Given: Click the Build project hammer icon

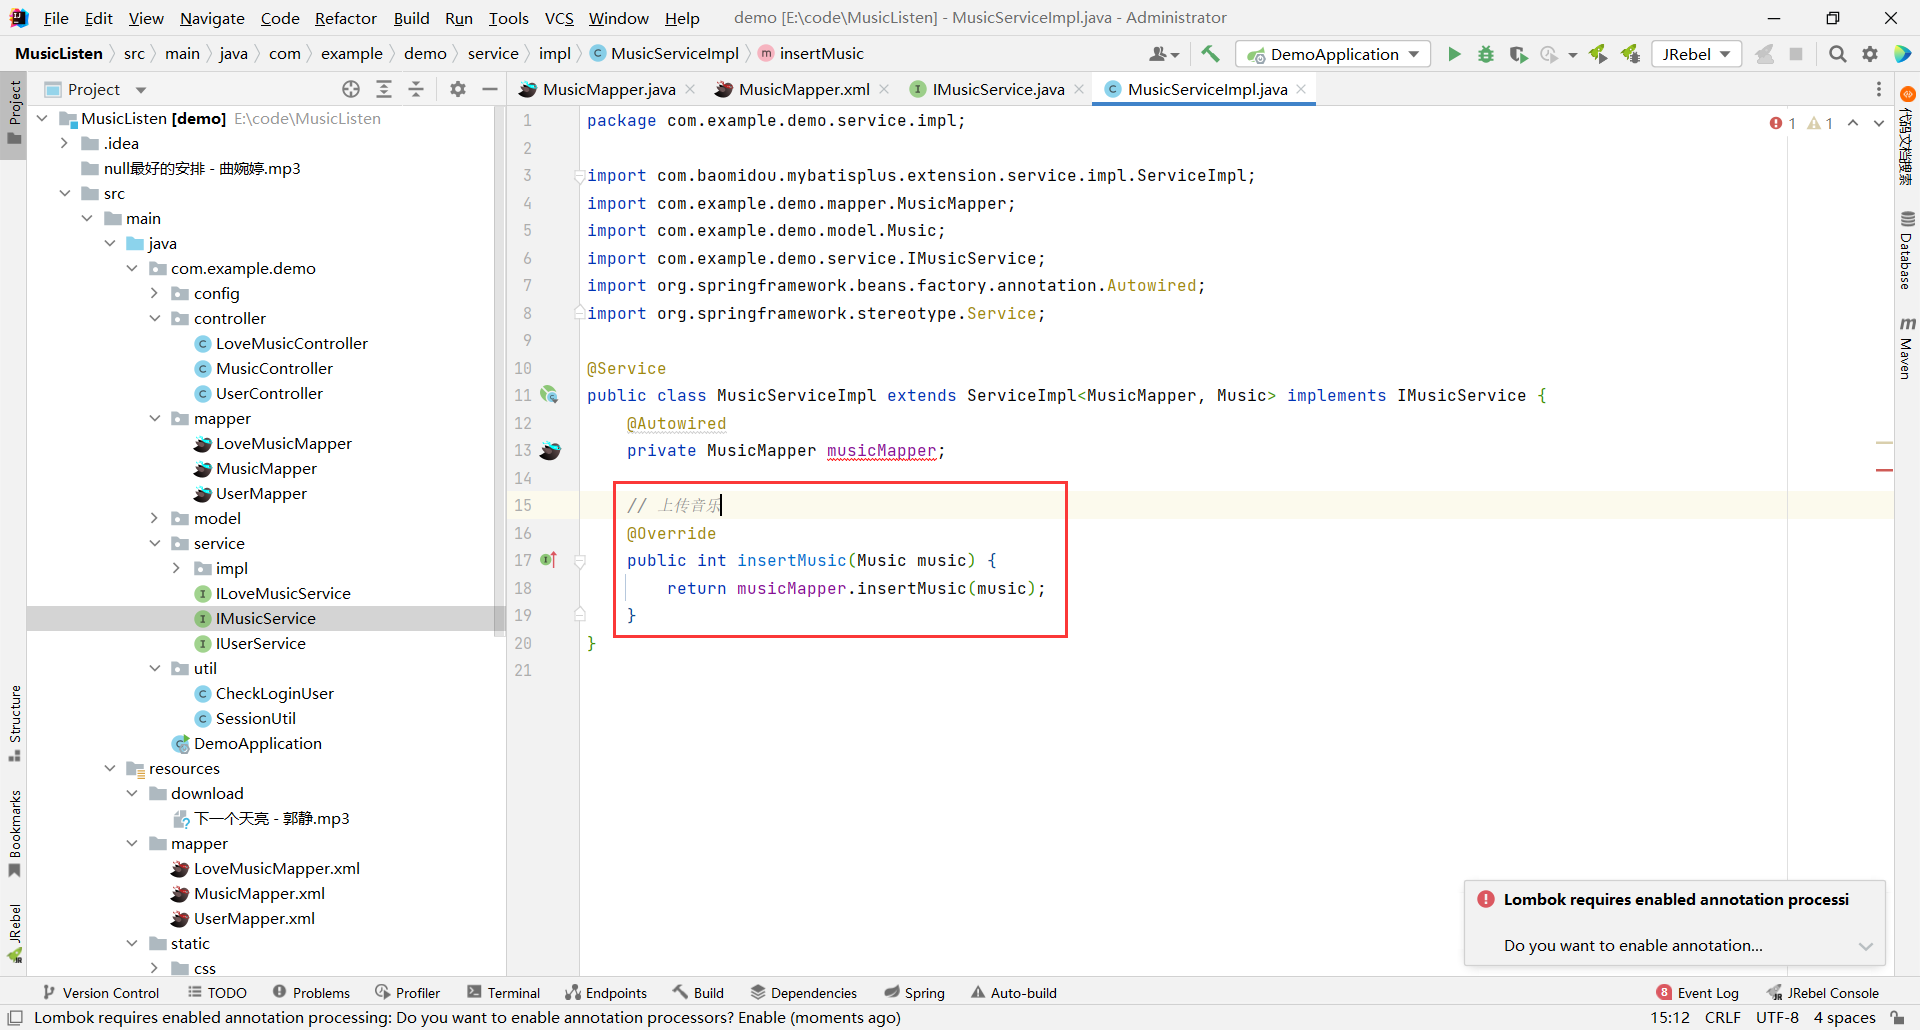Looking at the screenshot, I should coord(1210,54).
